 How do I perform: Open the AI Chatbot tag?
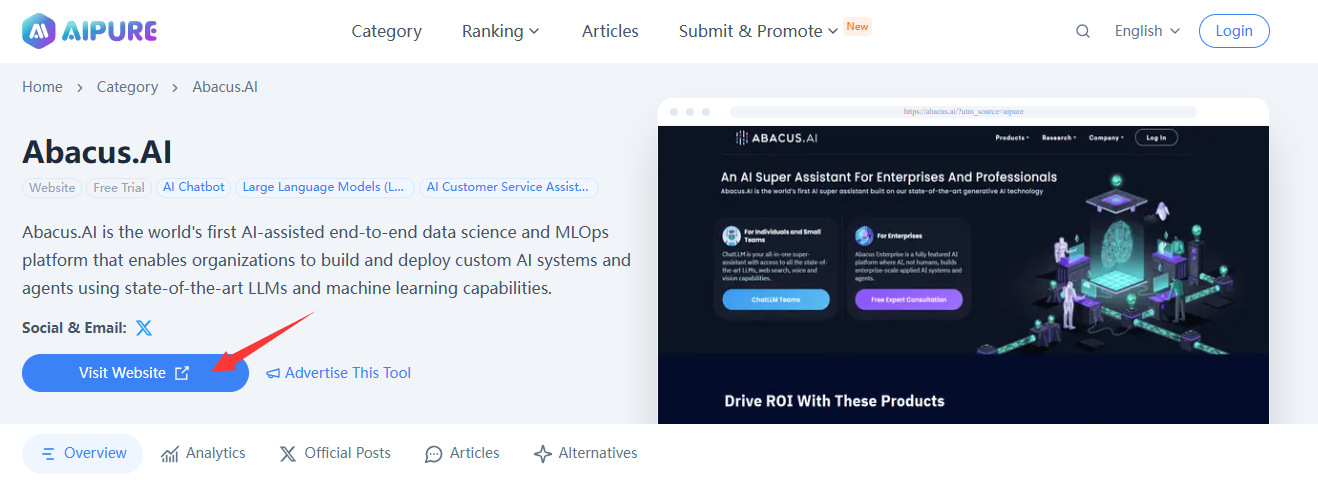[194, 187]
